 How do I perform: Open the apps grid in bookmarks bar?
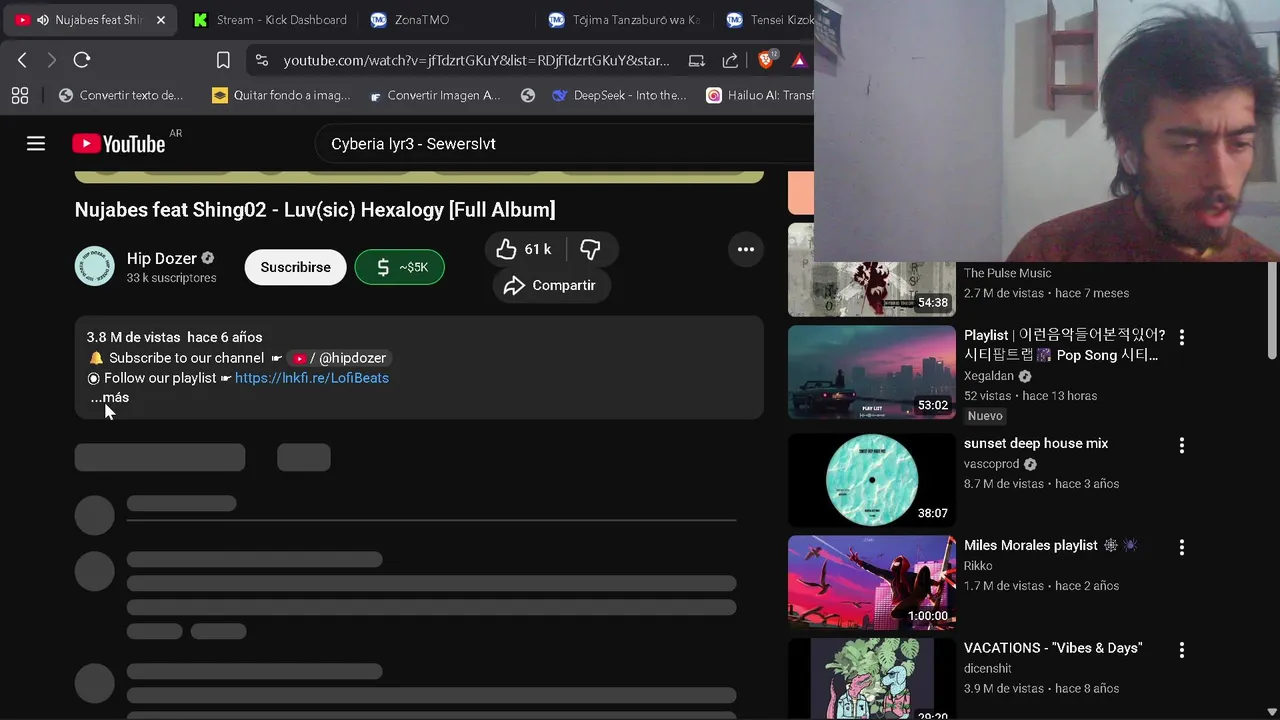coord(19,95)
